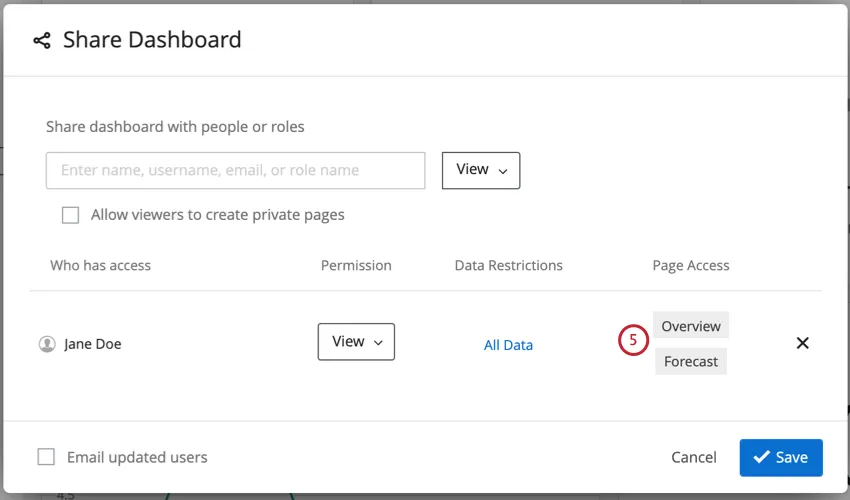
Task: Click the Jane Doe name entry
Action: [93, 344]
